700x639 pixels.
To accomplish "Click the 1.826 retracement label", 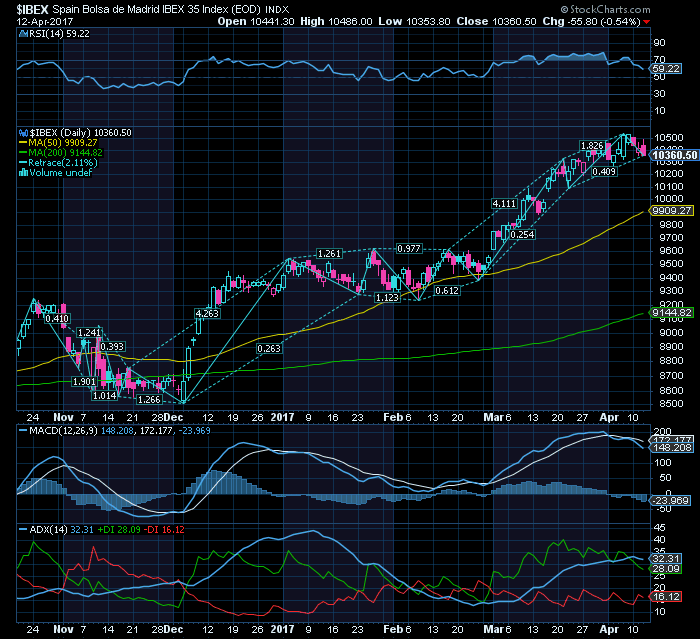I will [x=592, y=146].
